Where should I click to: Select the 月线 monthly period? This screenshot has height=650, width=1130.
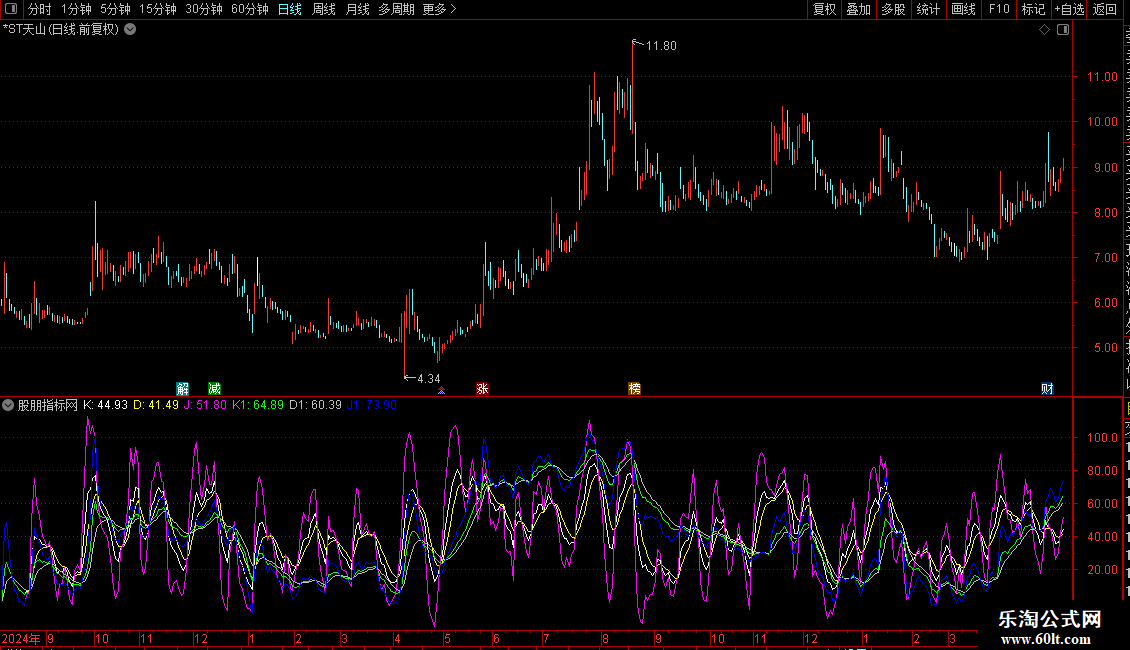(x=357, y=9)
